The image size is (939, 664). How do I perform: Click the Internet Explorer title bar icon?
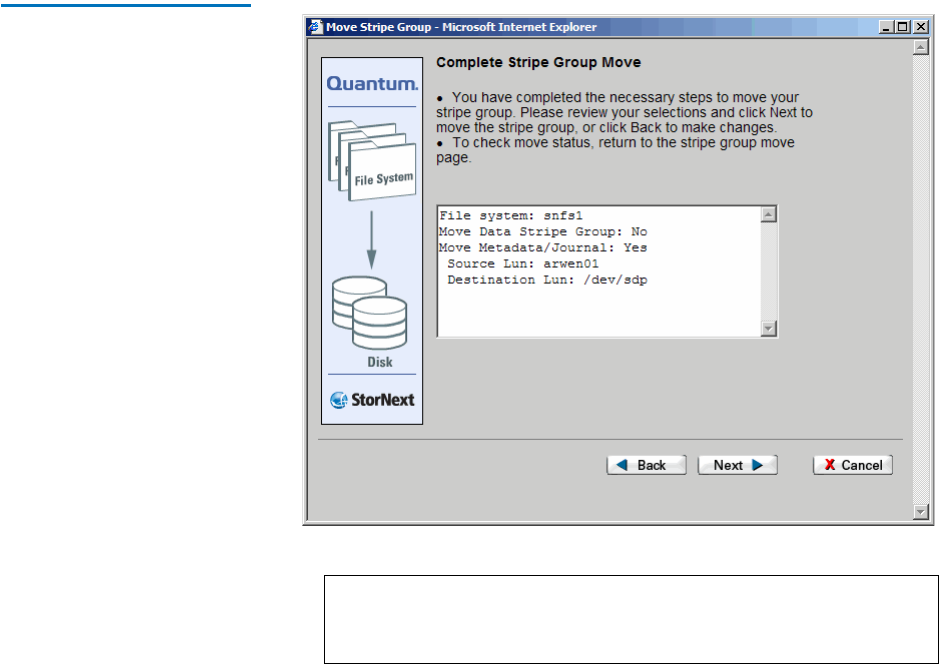pos(315,27)
